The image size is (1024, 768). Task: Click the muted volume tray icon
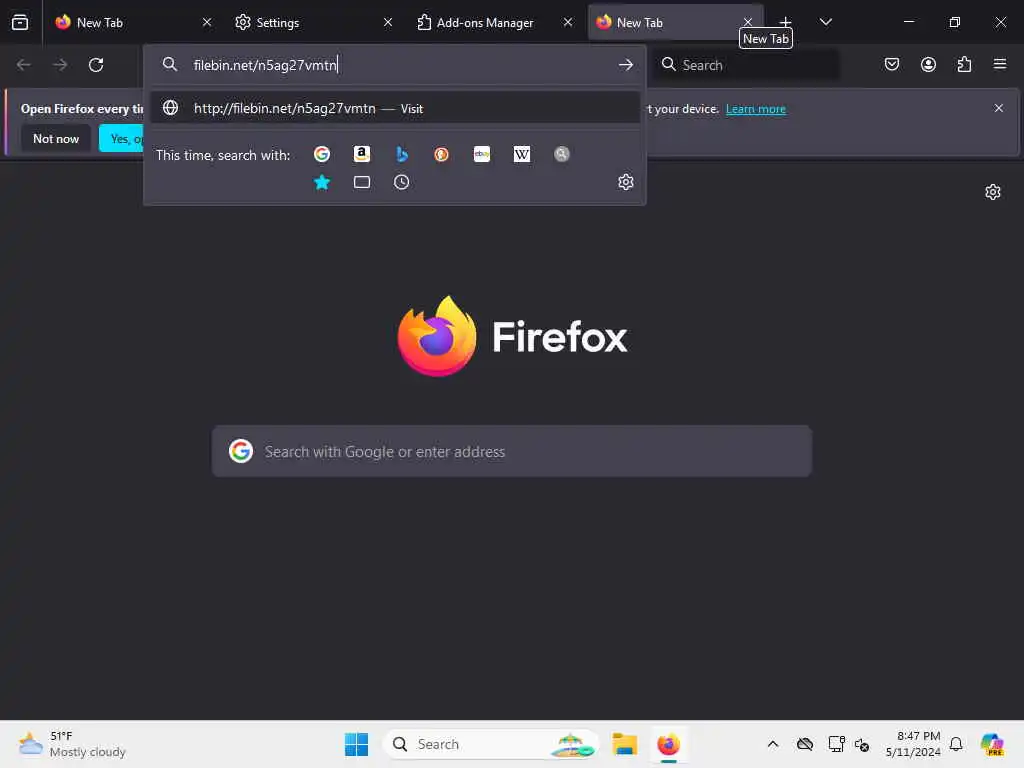point(862,744)
